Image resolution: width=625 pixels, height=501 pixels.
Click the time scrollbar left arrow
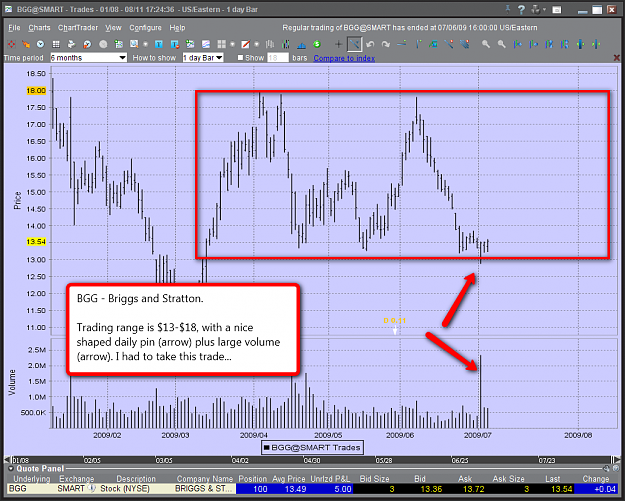[x=7, y=460]
